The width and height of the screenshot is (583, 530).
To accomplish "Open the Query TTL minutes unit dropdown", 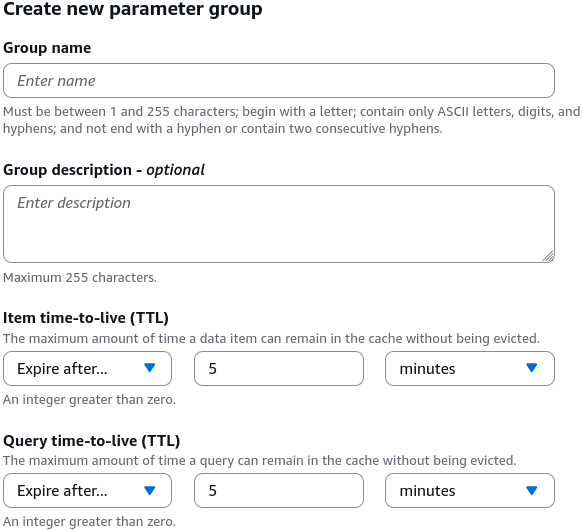I will point(470,491).
